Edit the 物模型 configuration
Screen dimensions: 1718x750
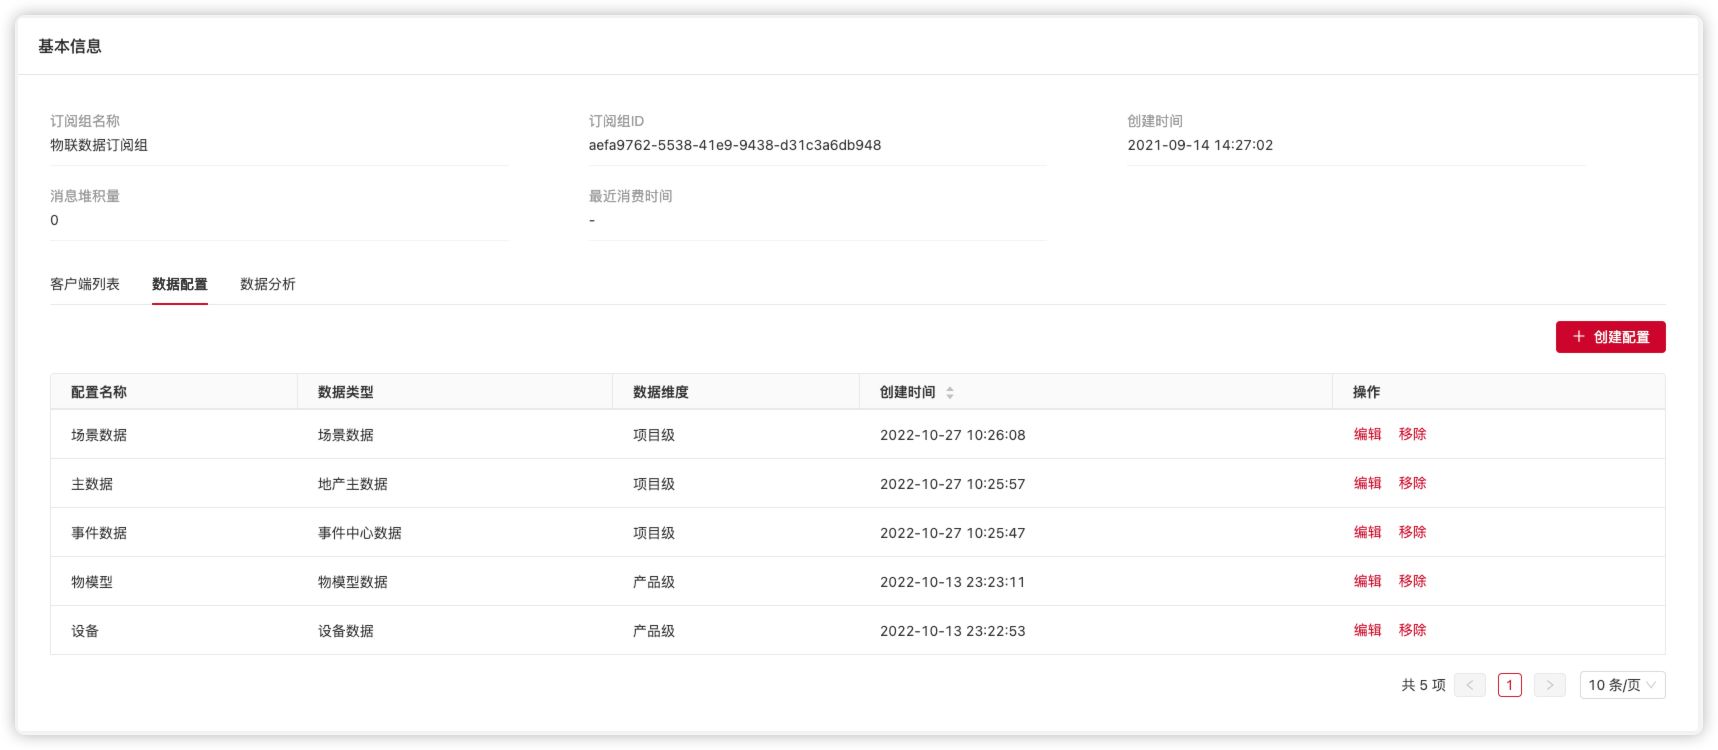[1367, 581]
